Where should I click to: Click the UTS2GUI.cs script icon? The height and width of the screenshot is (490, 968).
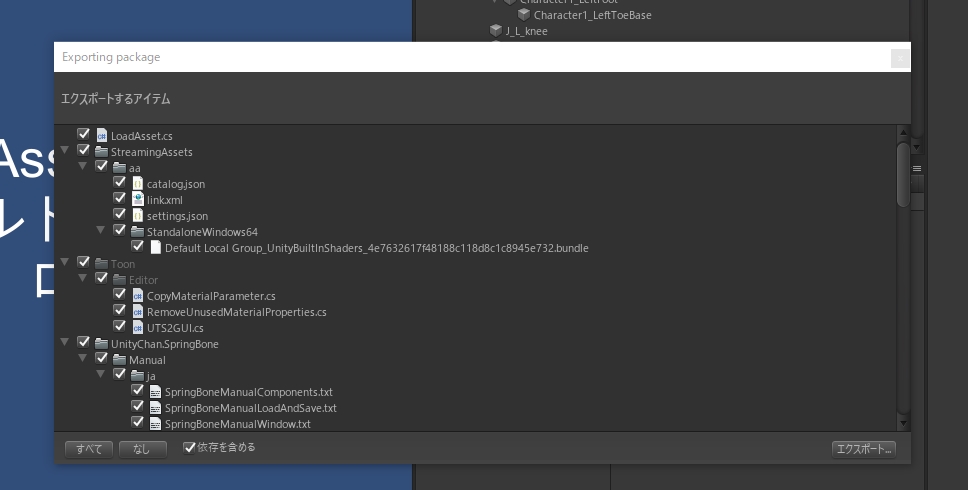138,328
